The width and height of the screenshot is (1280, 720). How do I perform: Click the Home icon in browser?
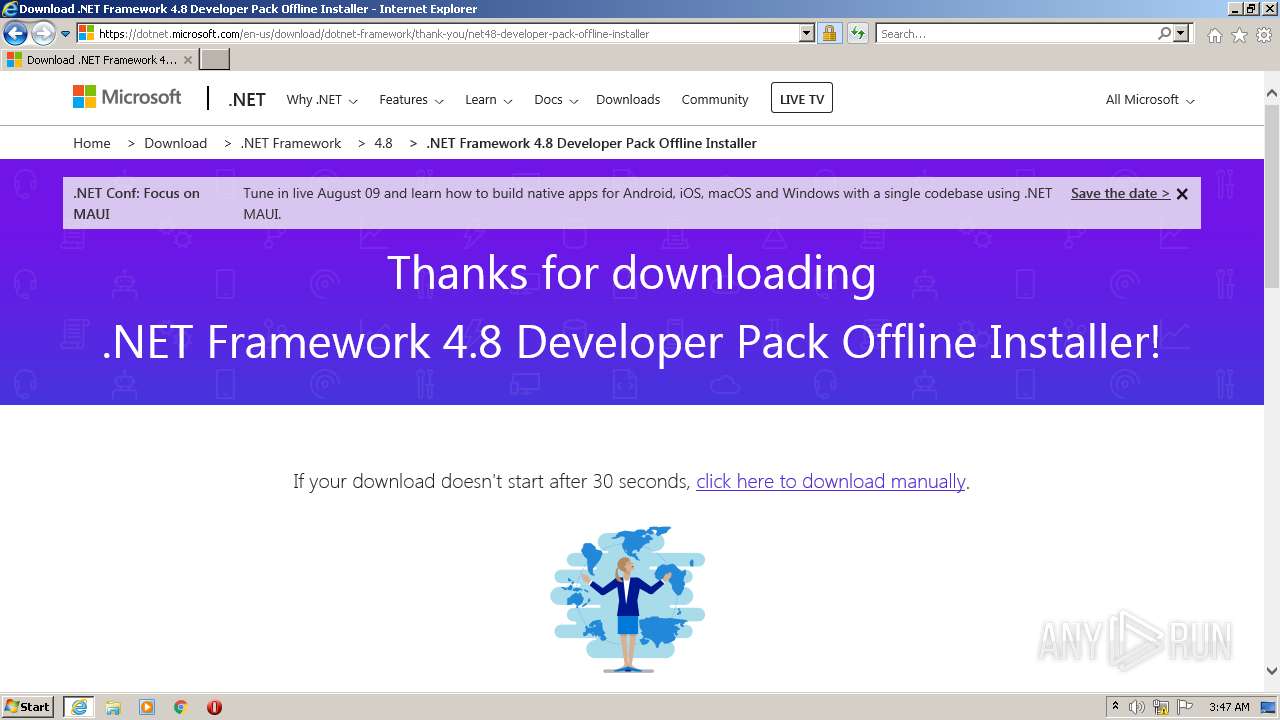[1214, 35]
